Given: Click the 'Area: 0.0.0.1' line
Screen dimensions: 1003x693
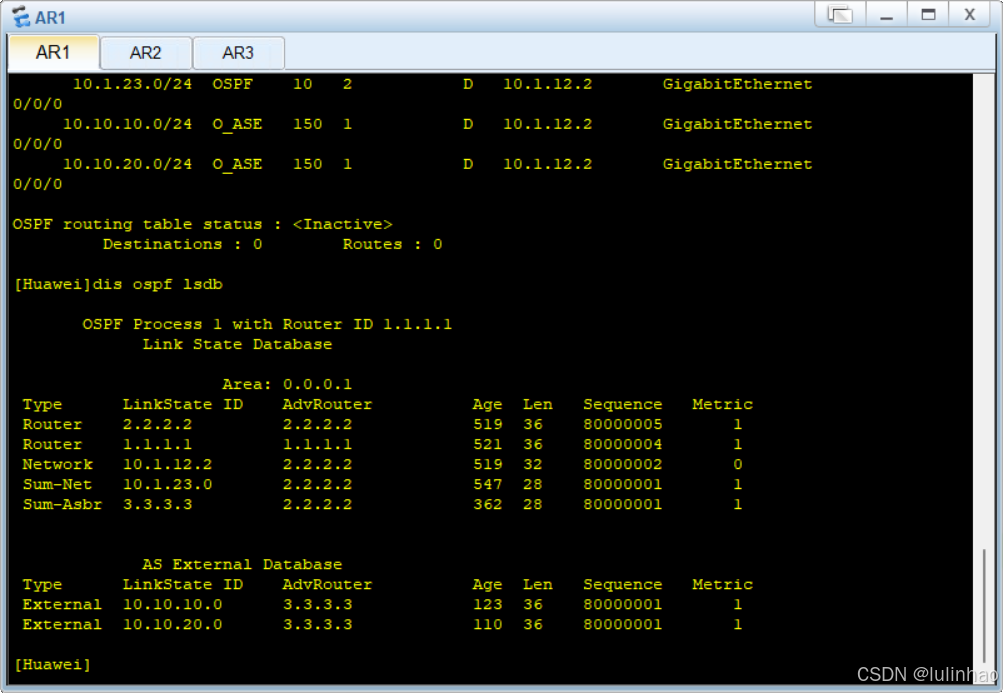Looking at the screenshot, I should click(x=287, y=384).
